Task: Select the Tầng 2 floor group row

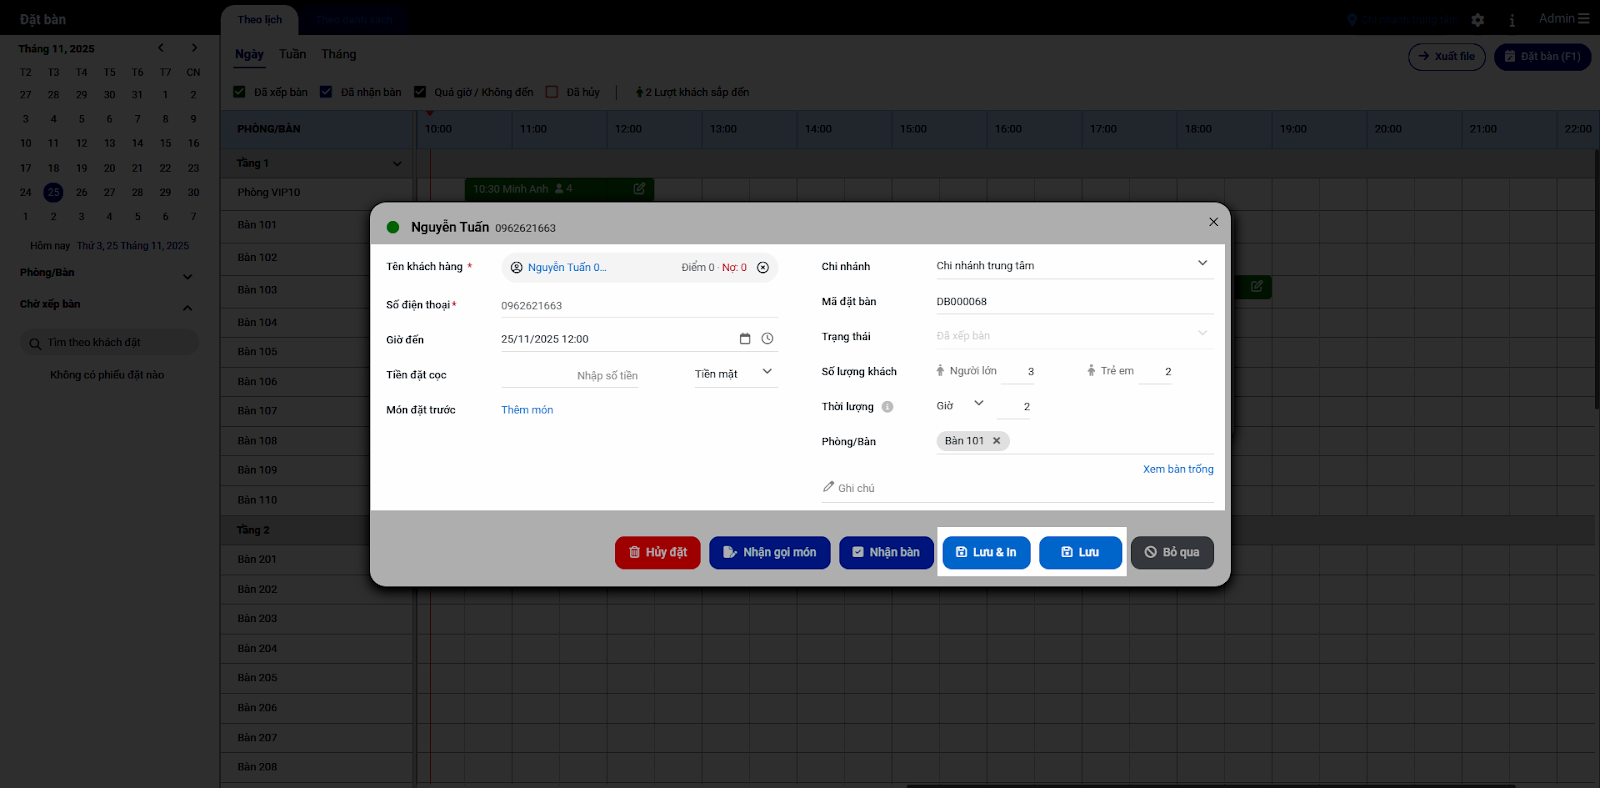Action: point(318,530)
